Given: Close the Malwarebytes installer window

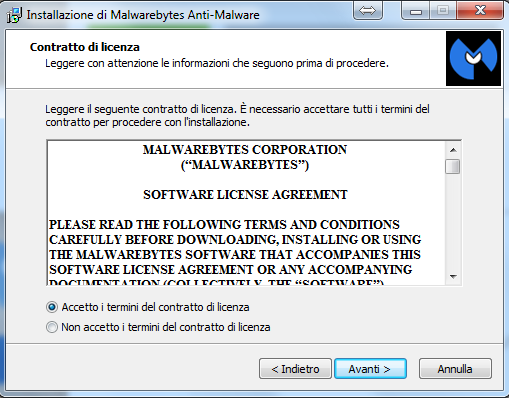Looking at the screenshot, I should tap(480, 11).
